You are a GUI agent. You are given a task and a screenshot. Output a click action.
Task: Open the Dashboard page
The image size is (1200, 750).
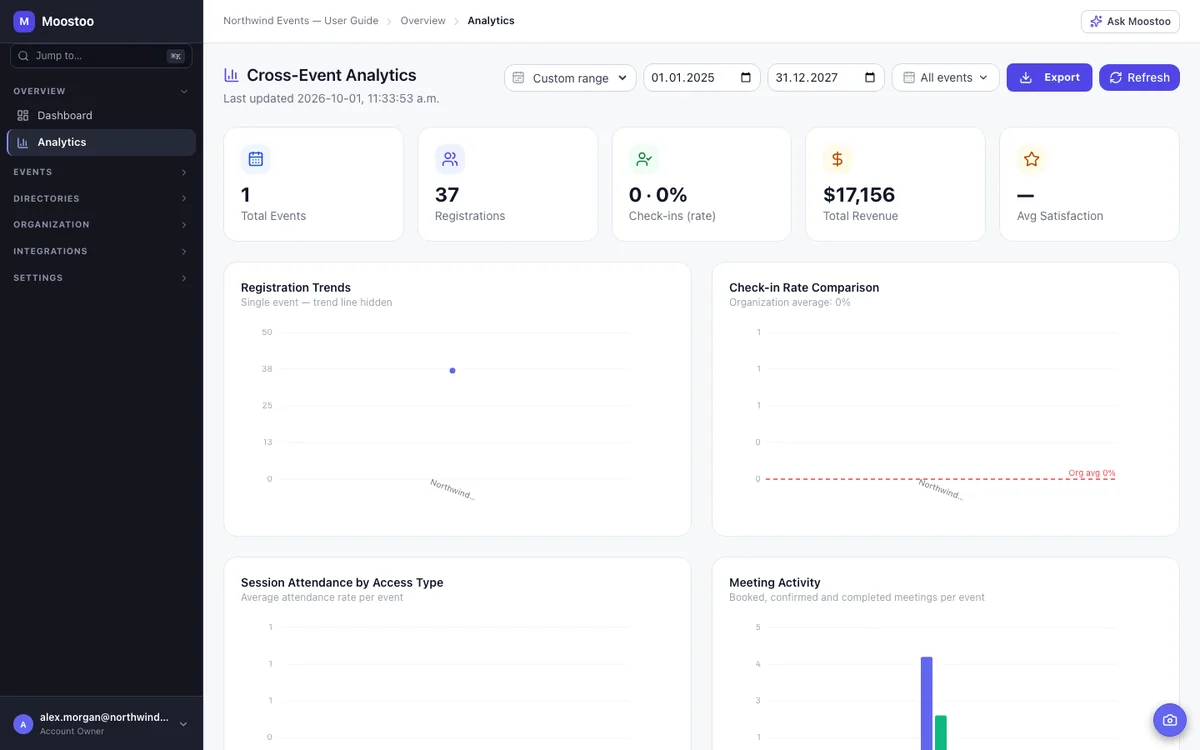[x=101, y=116]
